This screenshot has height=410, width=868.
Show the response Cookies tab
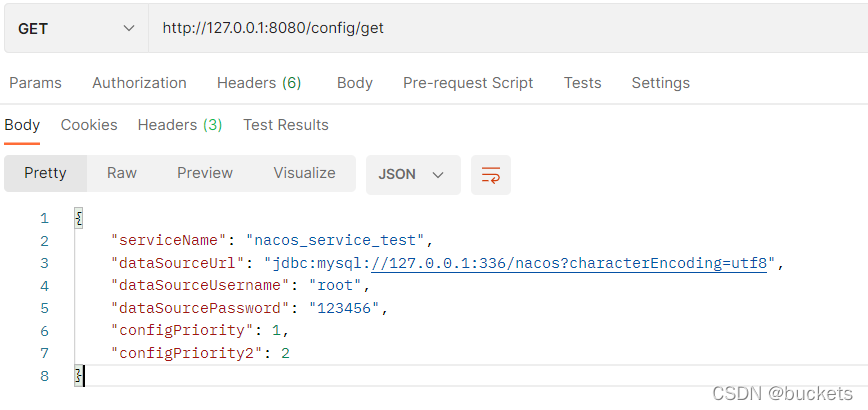coord(89,125)
